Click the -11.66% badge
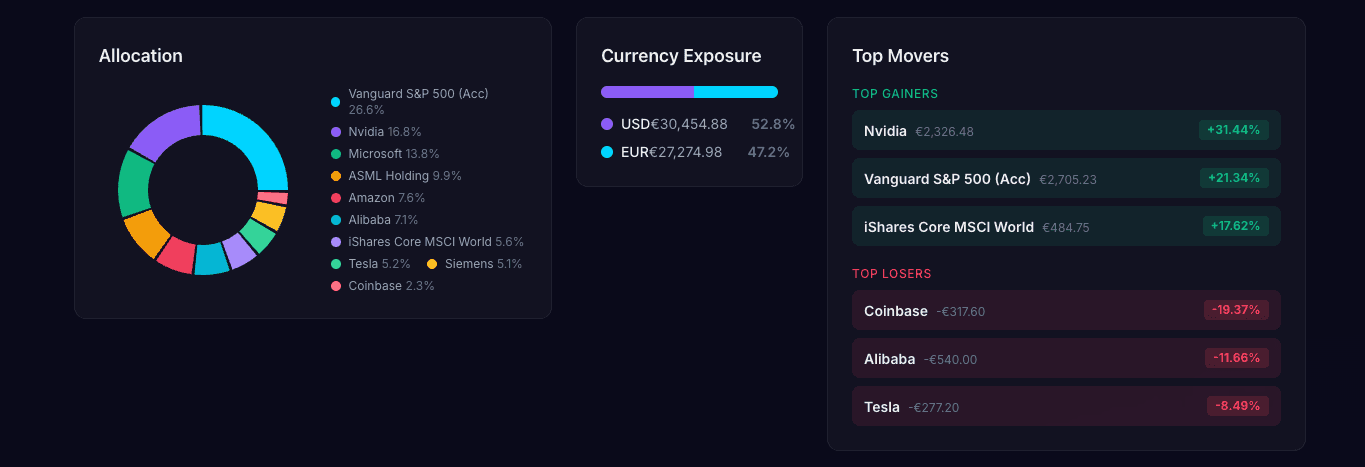The width and height of the screenshot is (1365, 467). [x=1237, y=358]
